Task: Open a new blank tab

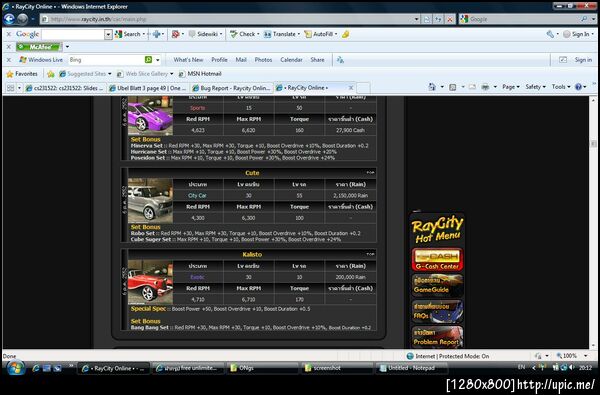Action: 363,88
